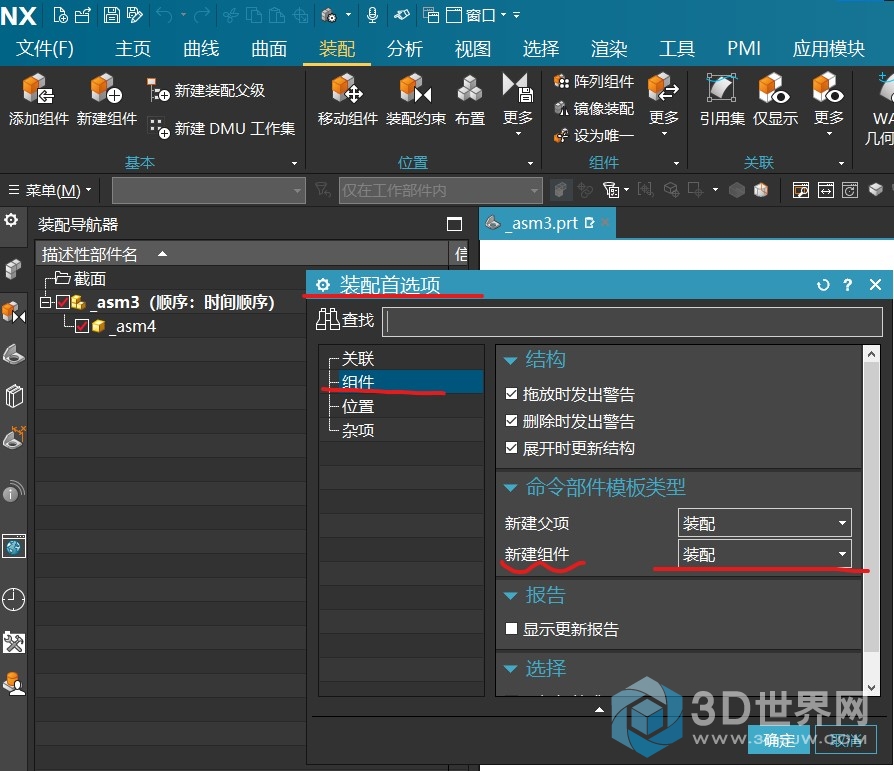894x771 pixels.
Task: Click the Save icon in quick access toolbar
Action: (111, 15)
